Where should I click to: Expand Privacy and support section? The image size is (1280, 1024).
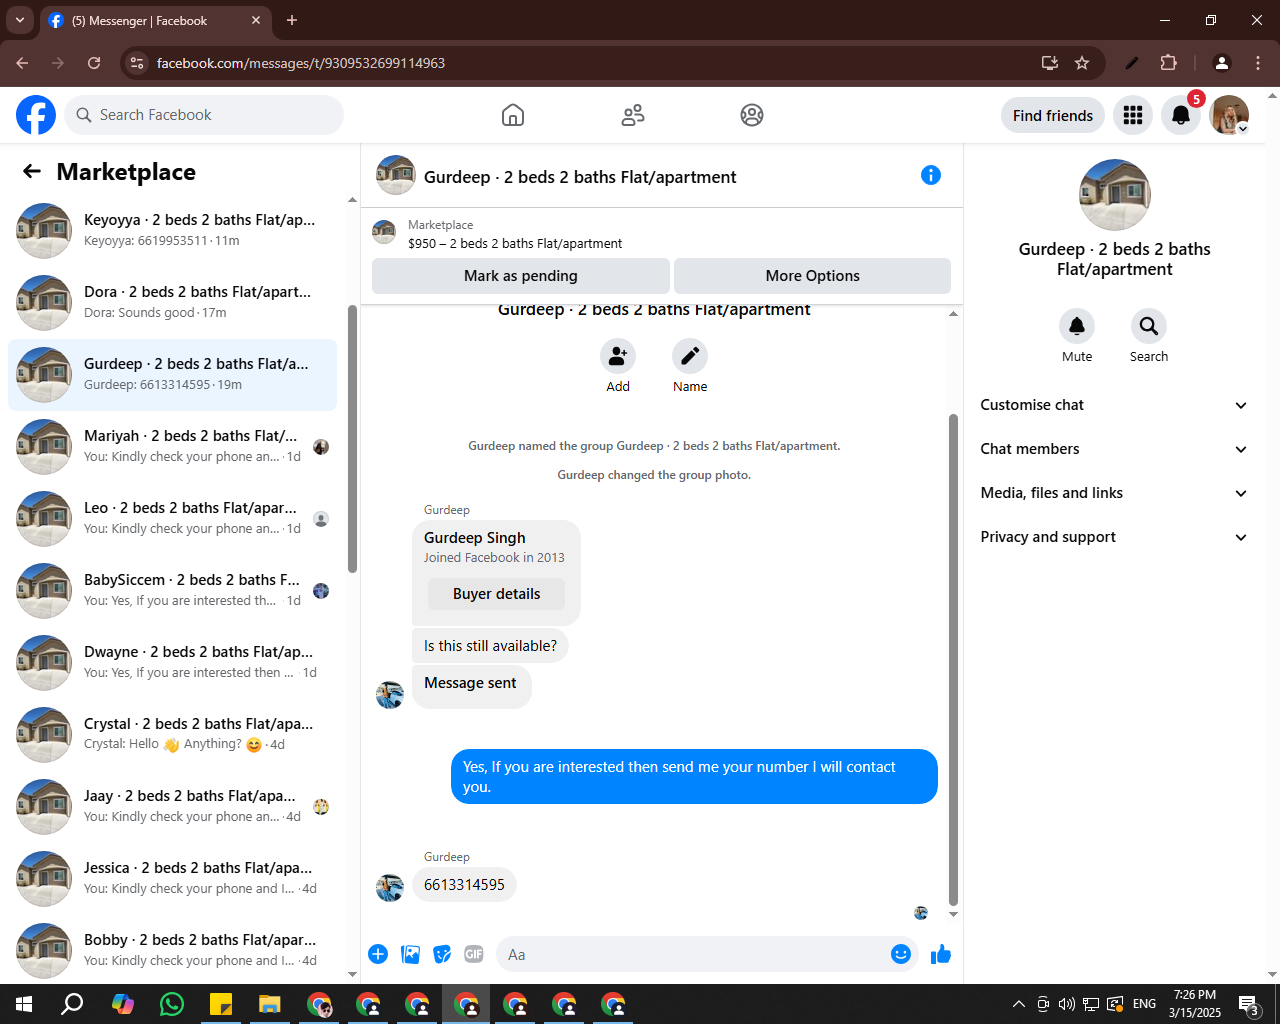[1114, 537]
